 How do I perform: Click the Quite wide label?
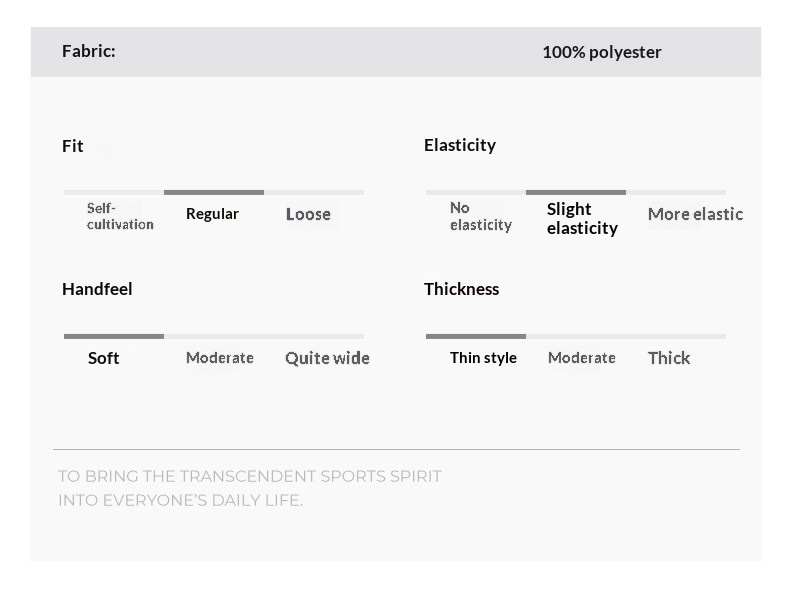[327, 358]
